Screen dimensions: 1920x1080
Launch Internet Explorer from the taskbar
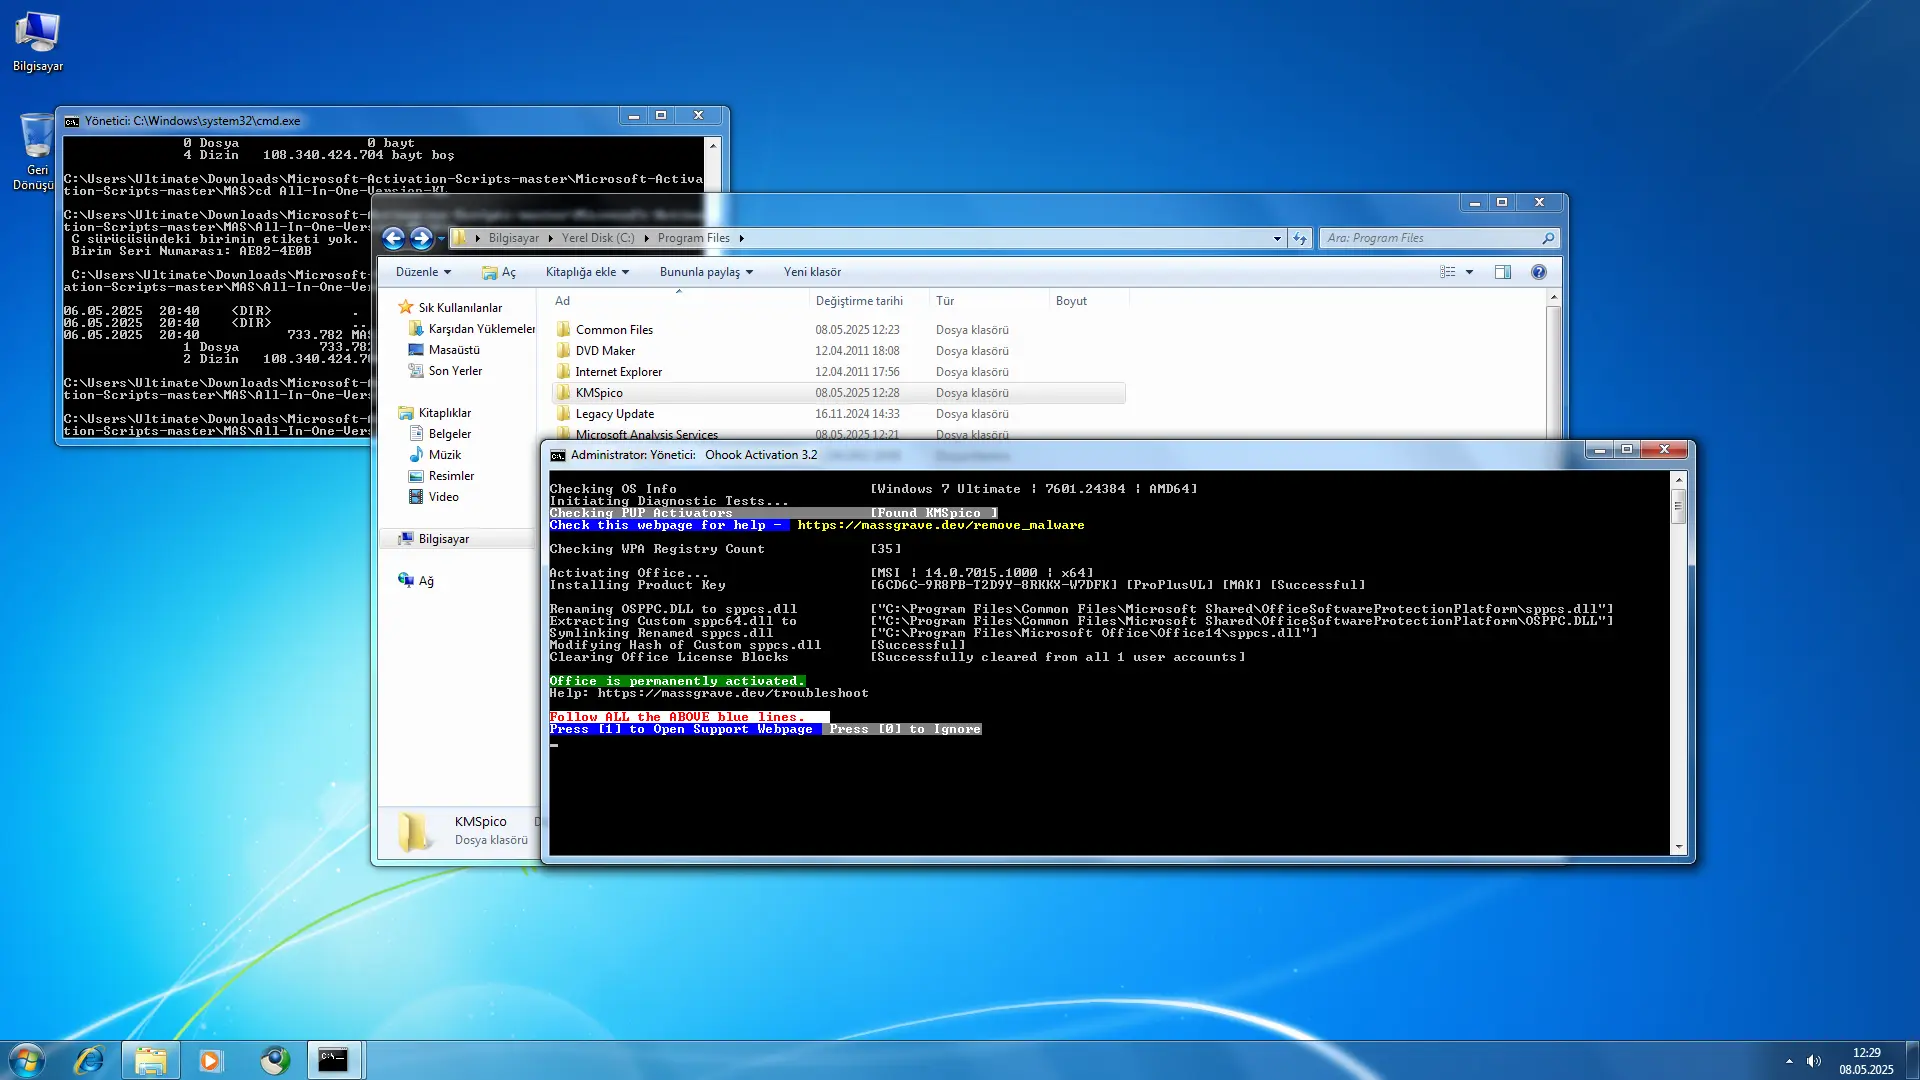coord(89,1060)
